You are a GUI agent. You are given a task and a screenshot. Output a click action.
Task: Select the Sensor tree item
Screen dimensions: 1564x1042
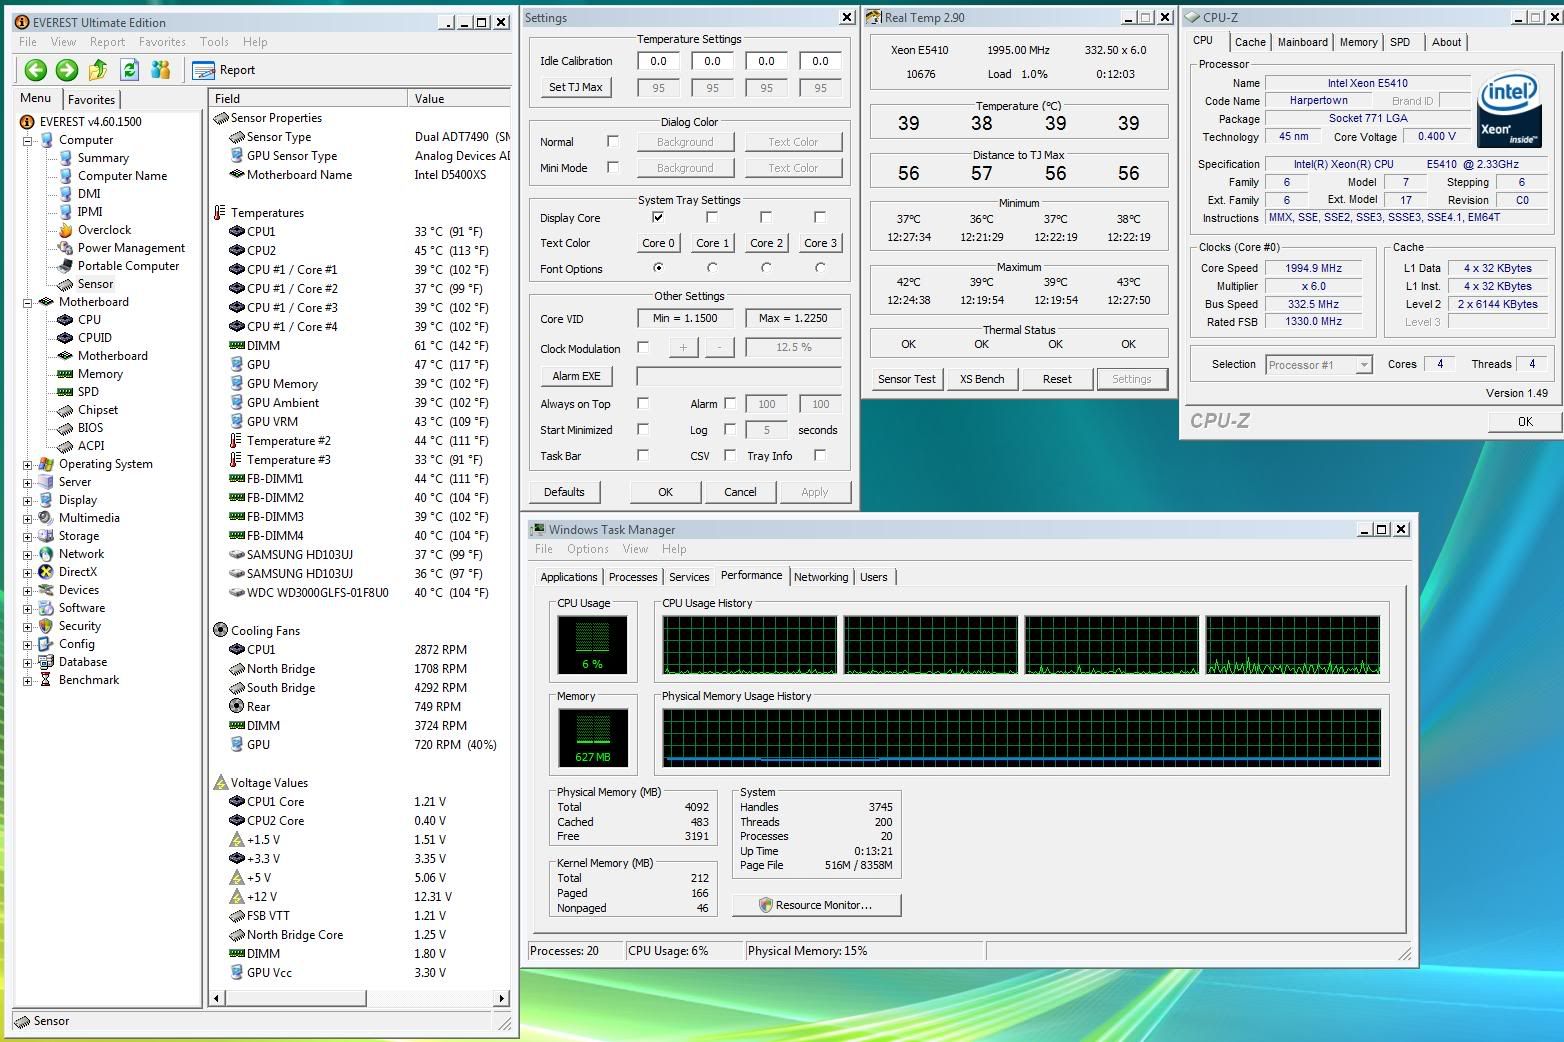(x=95, y=284)
